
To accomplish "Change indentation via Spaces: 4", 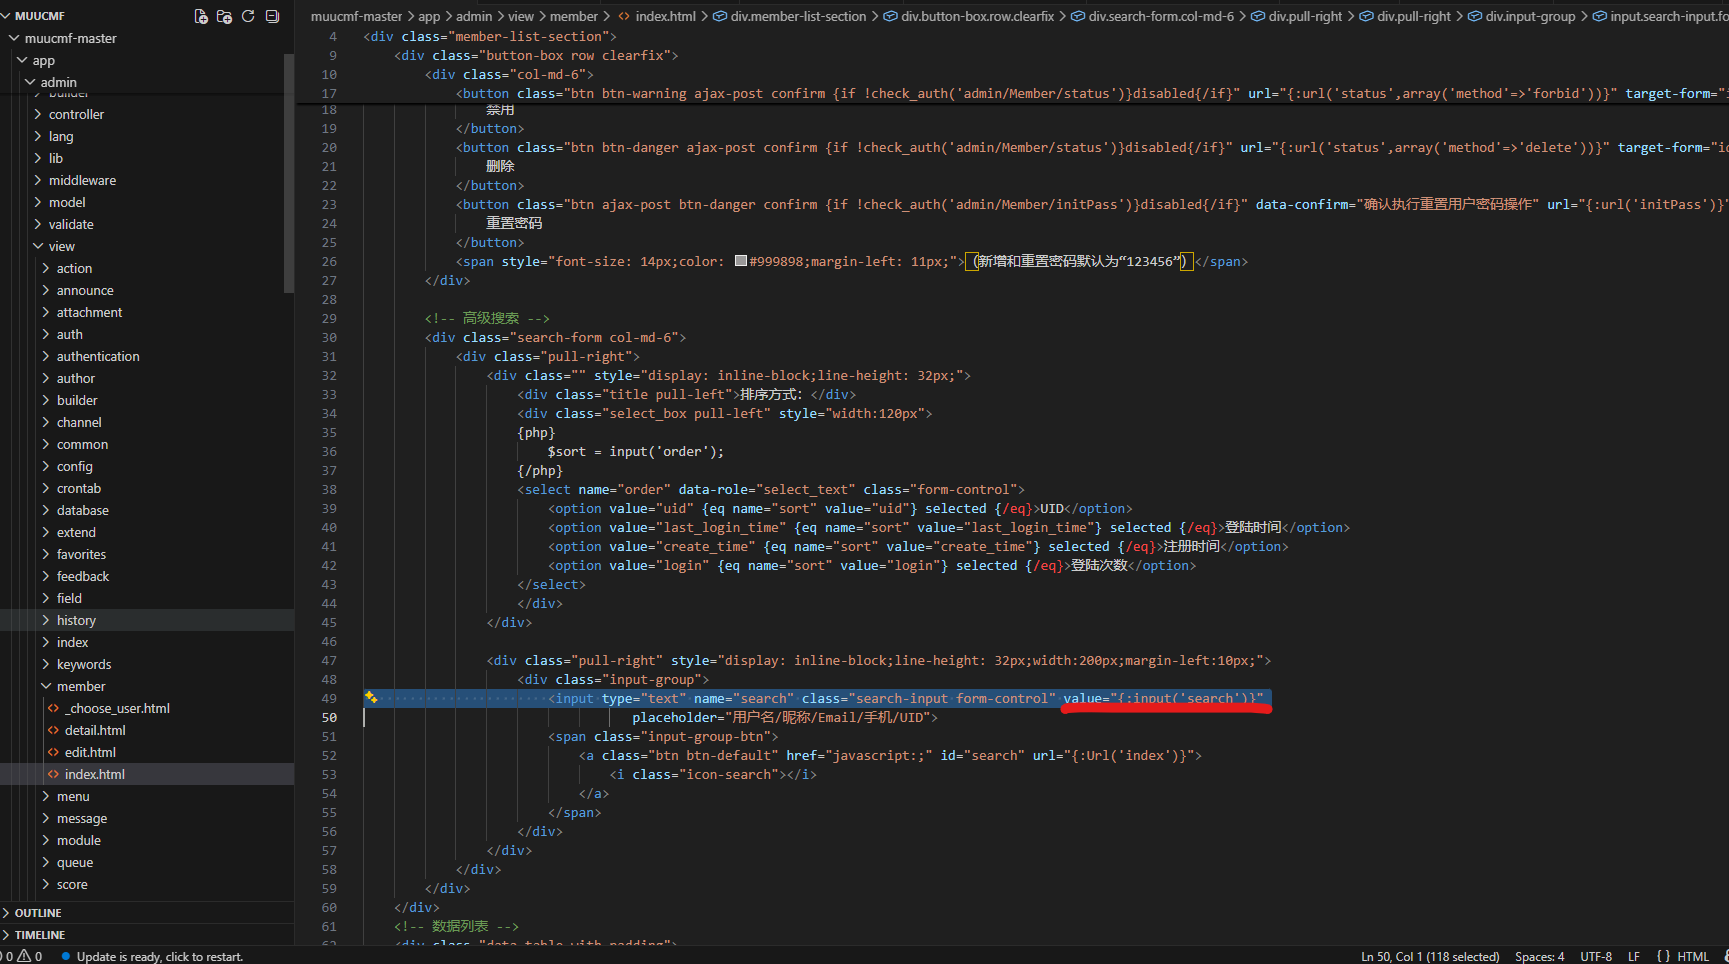I will click(1539, 956).
